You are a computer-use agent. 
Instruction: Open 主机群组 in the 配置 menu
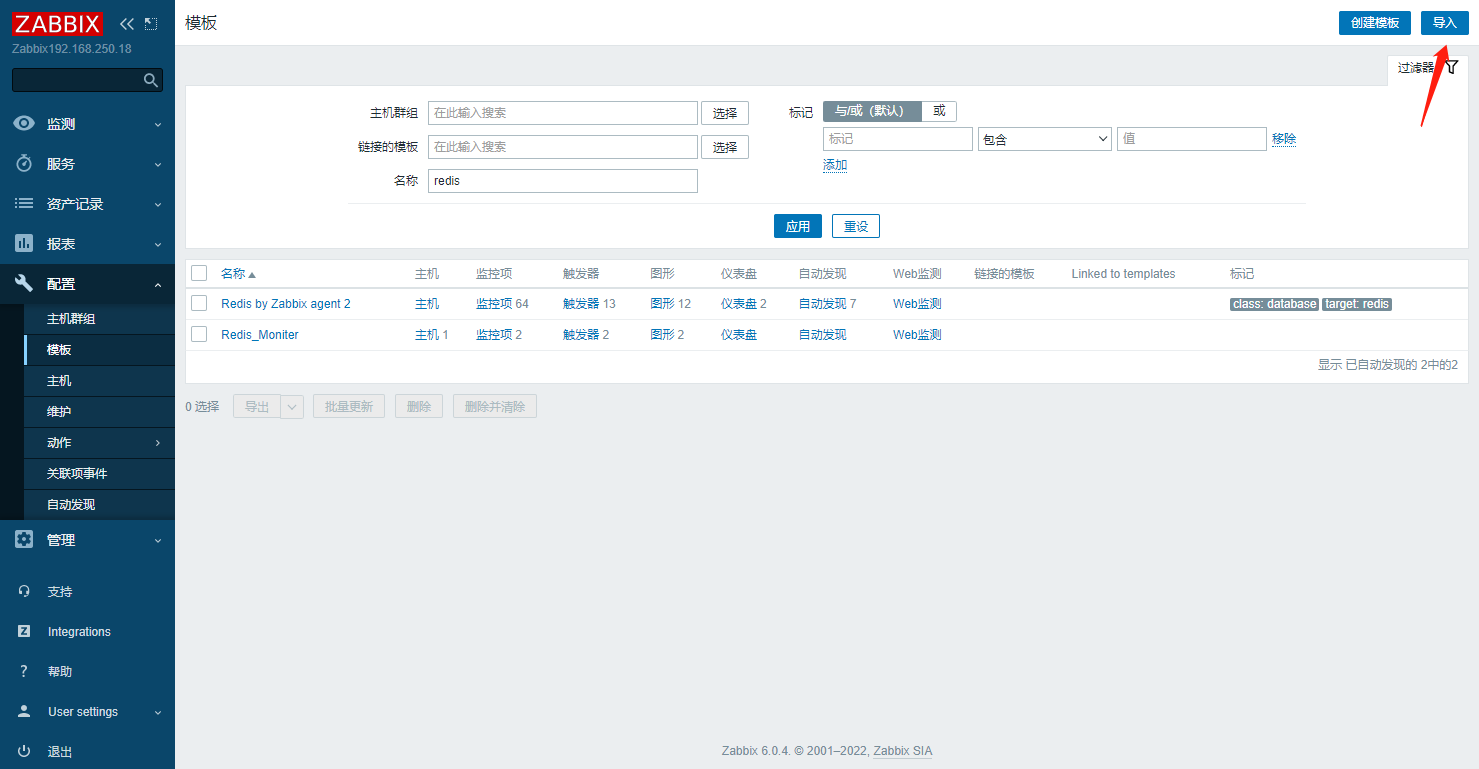[x=99, y=319]
